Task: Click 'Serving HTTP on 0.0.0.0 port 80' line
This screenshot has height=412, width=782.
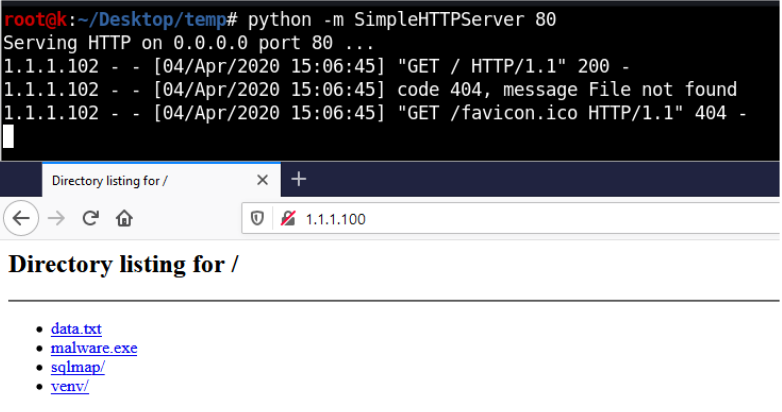Action: (188, 43)
